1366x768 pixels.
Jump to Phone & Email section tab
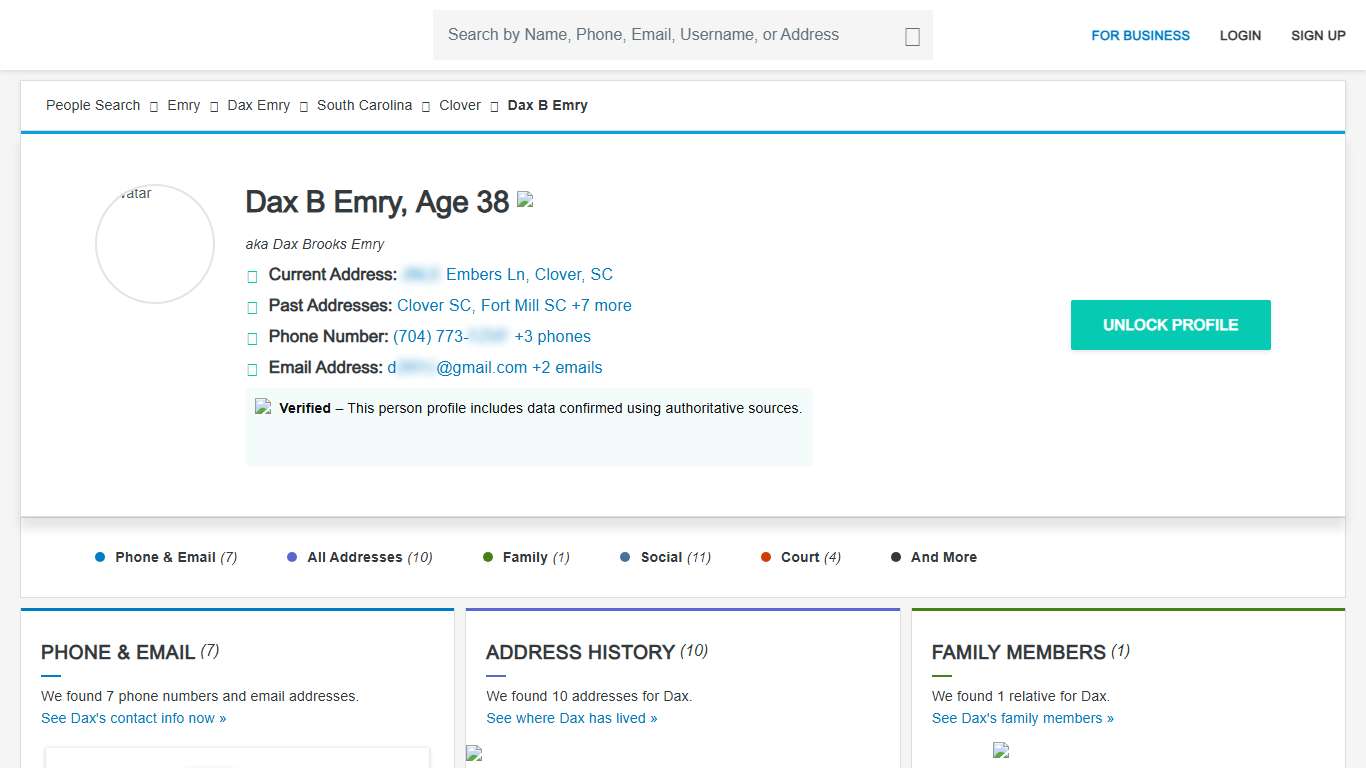click(x=166, y=557)
